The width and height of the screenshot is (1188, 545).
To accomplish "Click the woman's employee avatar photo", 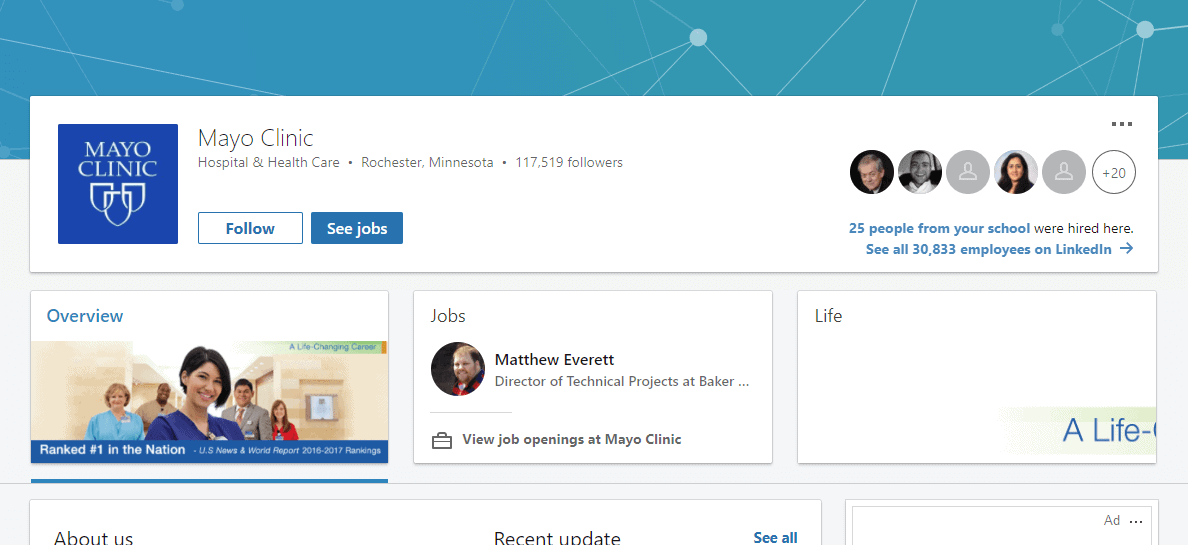I will pyautogui.click(x=1016, y=172).
